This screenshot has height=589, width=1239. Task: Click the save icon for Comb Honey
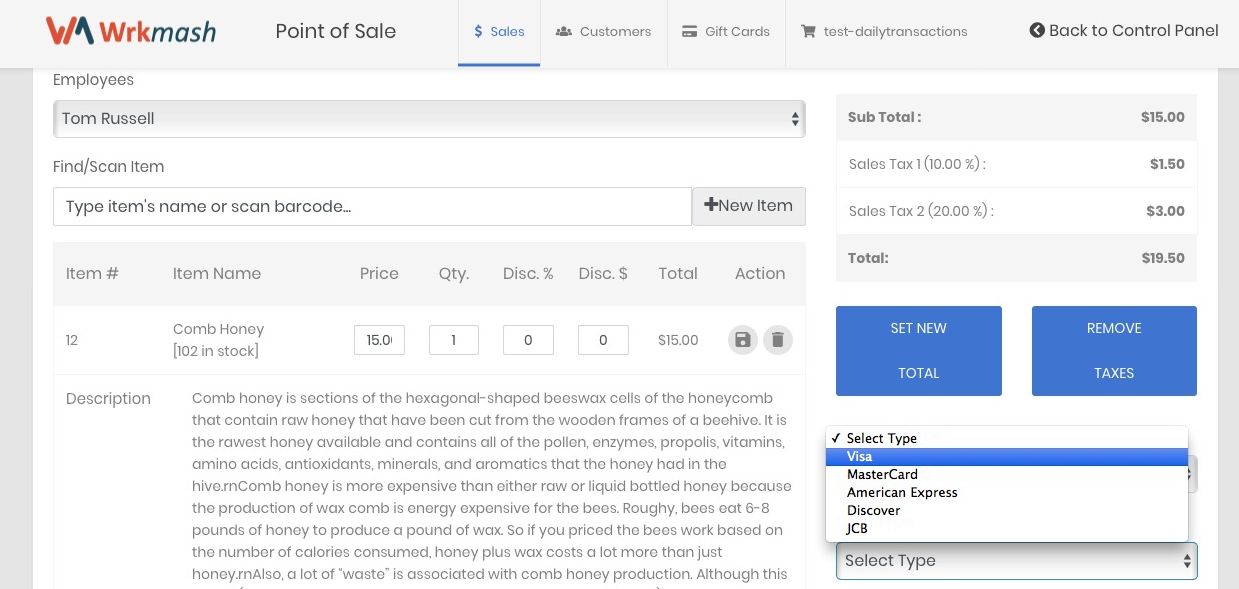742,340
